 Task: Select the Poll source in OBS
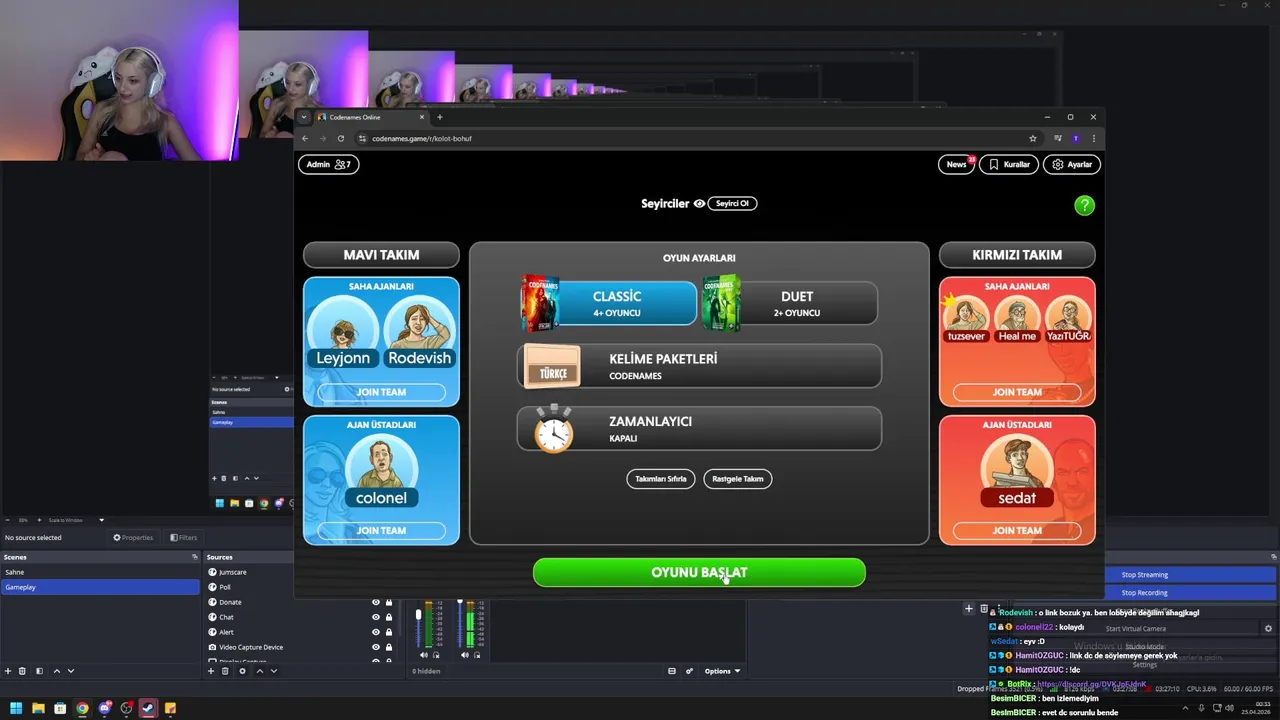click(225, 587)
